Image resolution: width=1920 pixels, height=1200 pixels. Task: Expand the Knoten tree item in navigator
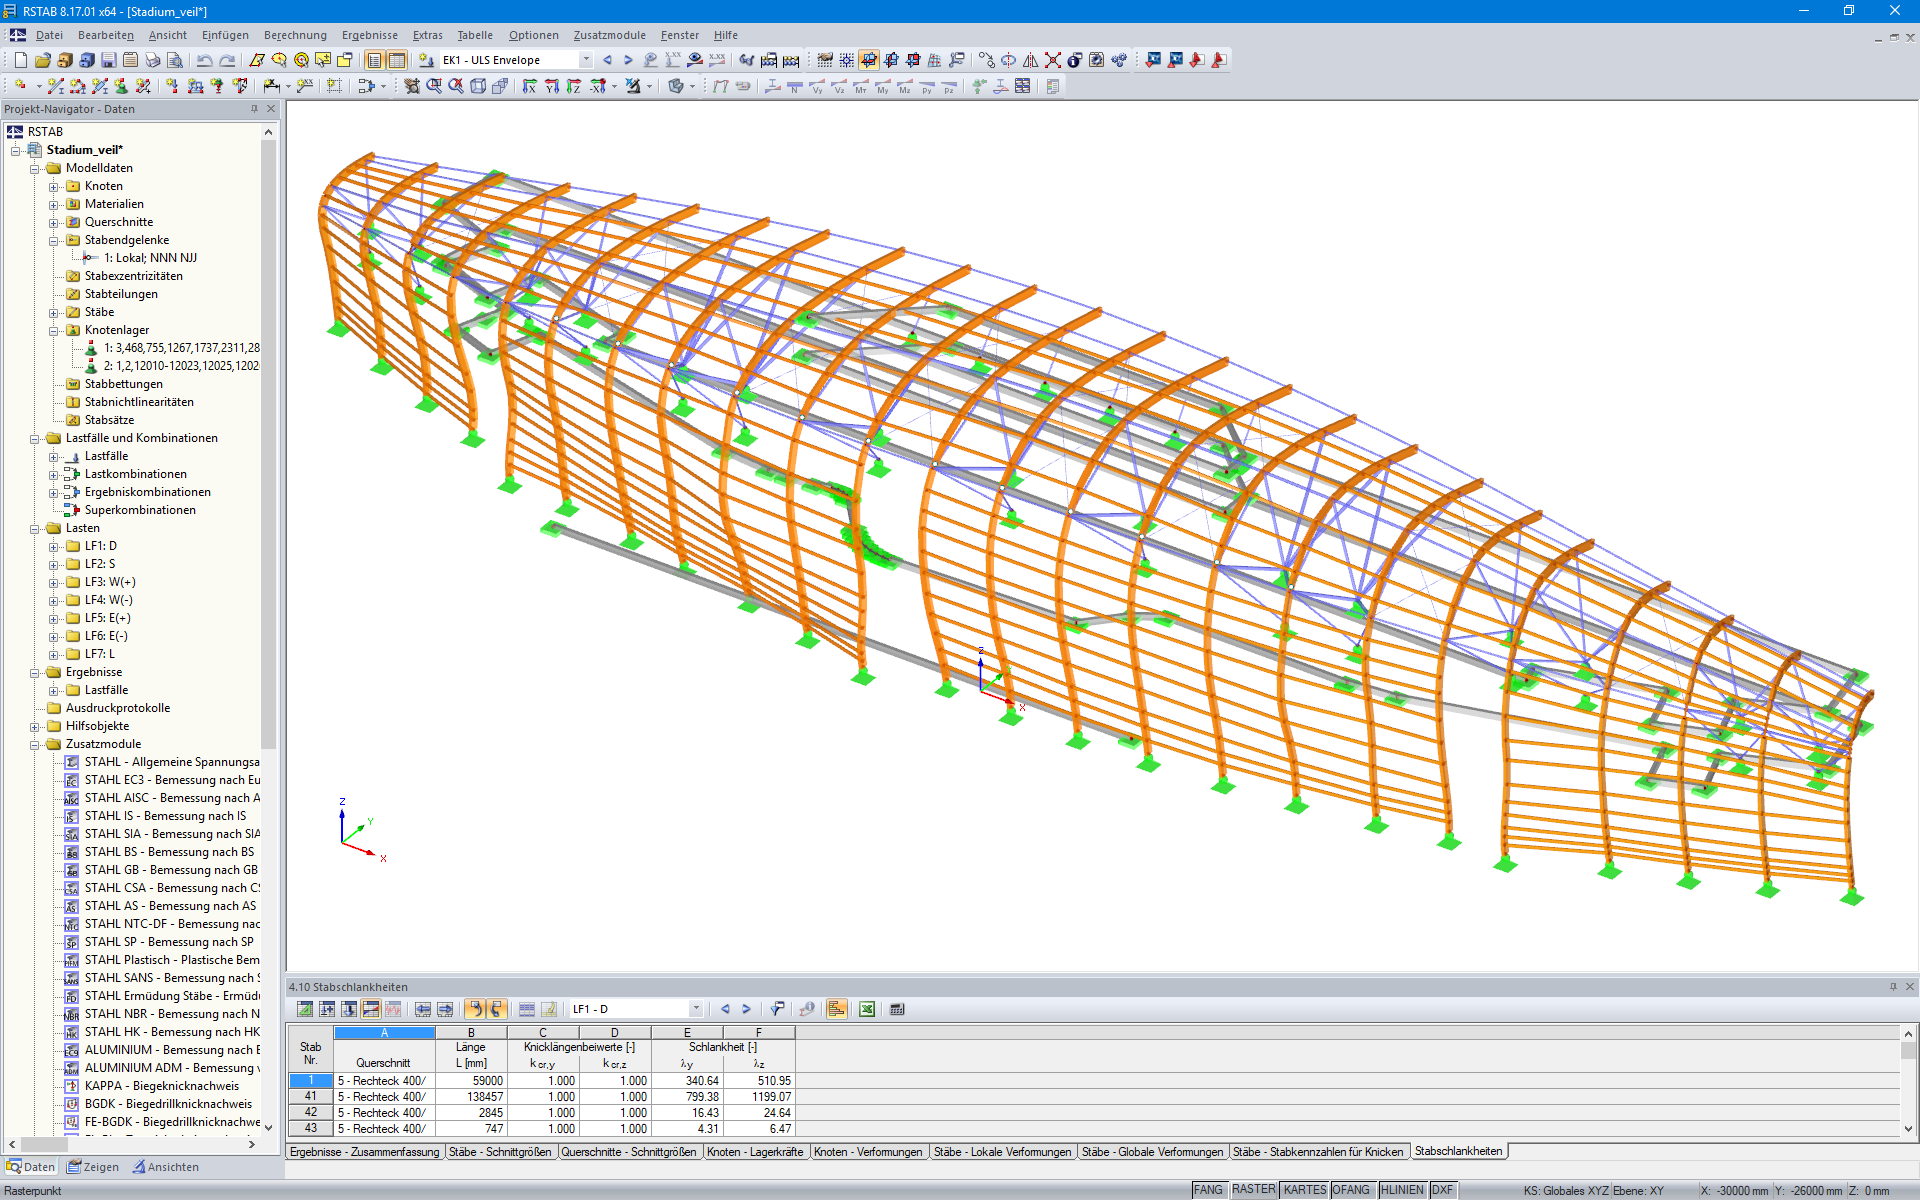click(x=55, y=185)
